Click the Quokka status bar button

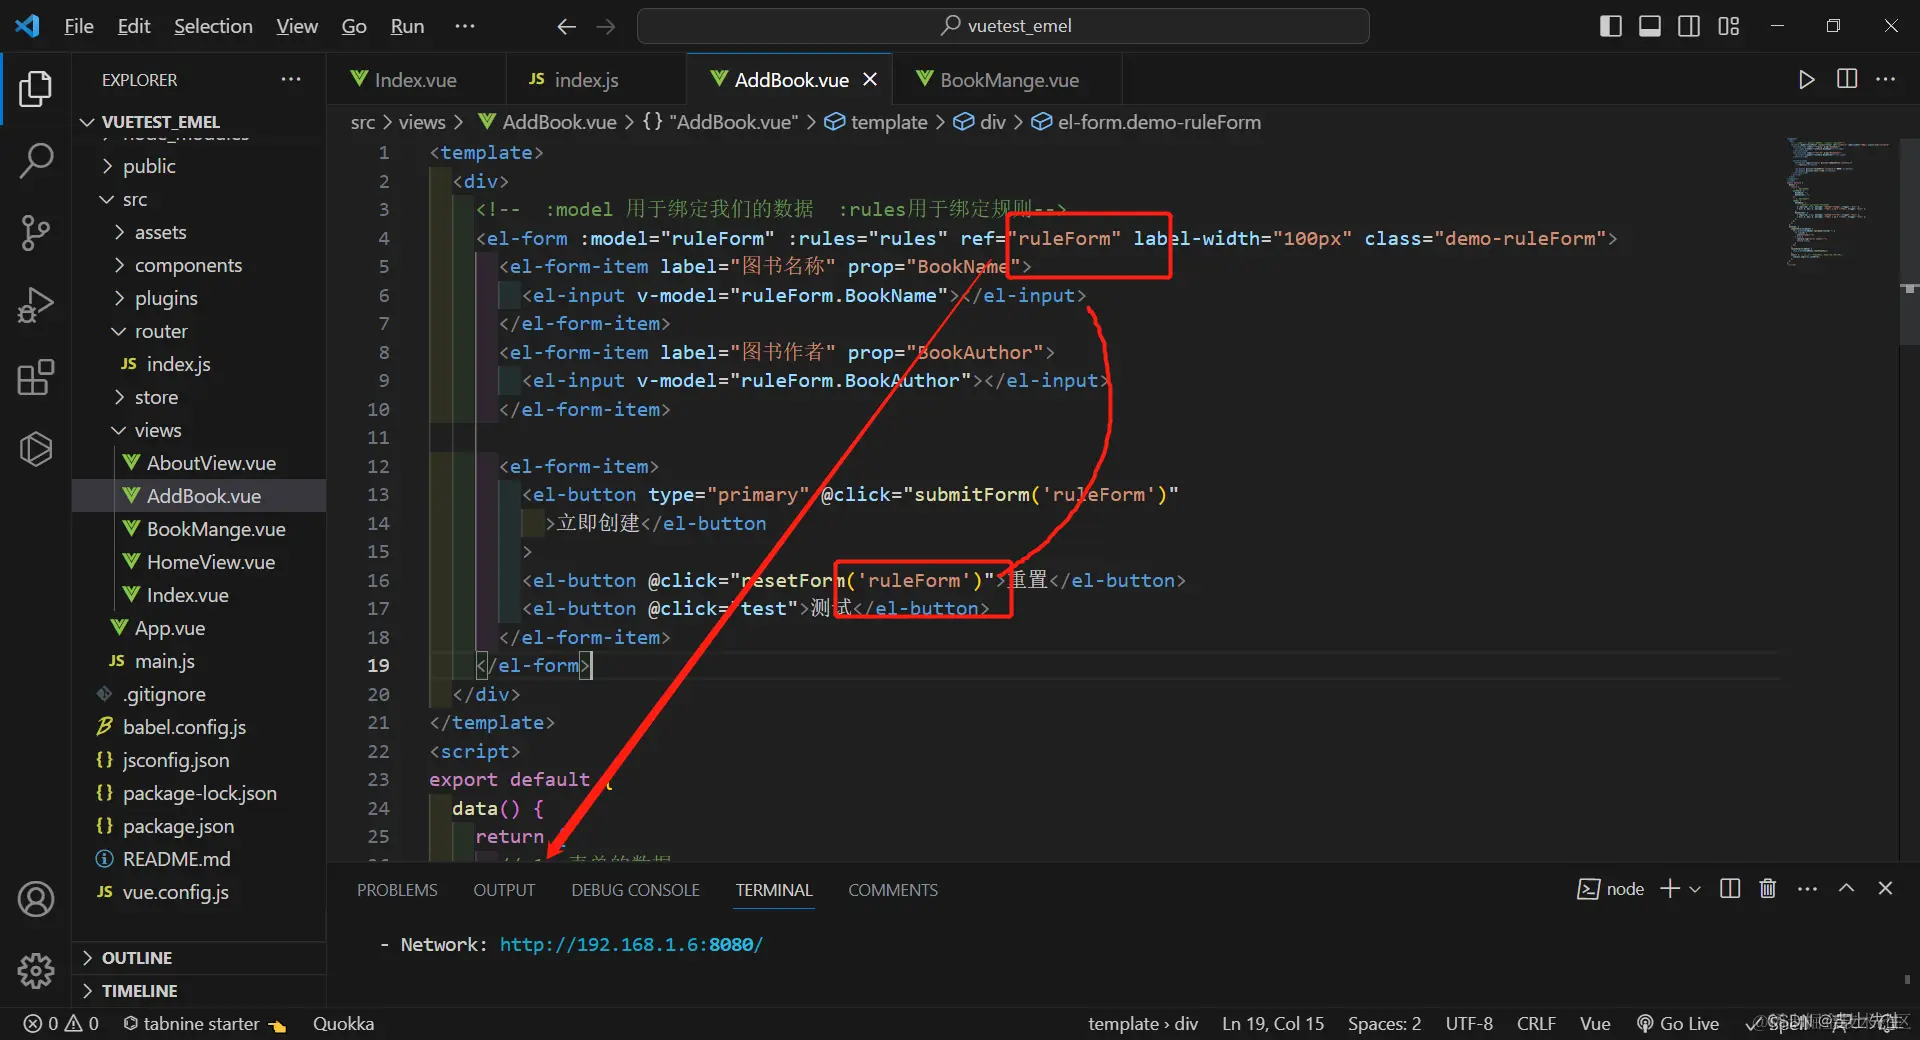coord(343,1023)
